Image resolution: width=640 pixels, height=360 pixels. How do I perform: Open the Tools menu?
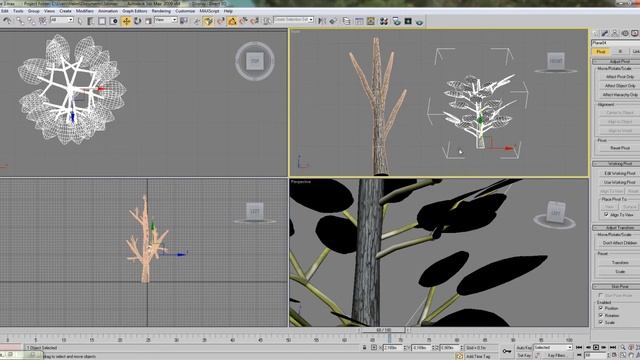coord(18,11)
